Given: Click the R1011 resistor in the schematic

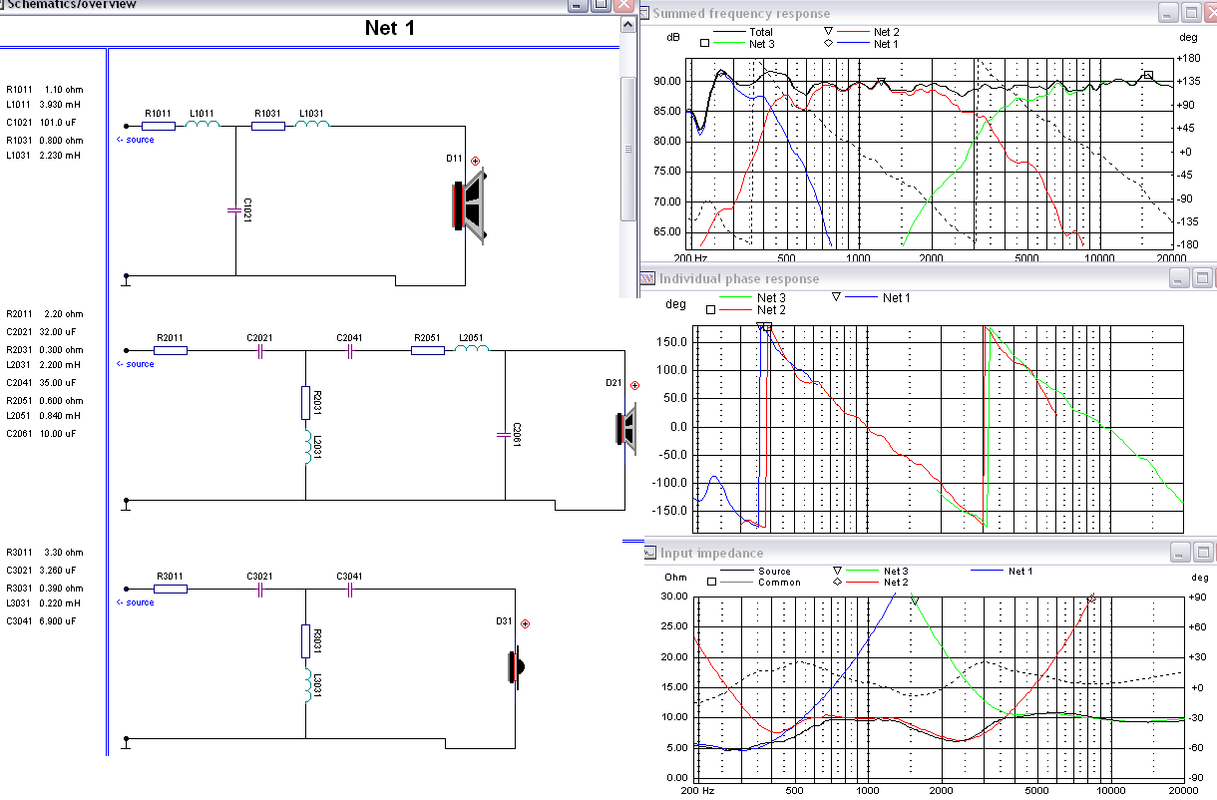Looking at the screenshot, I should pos(158,126).
